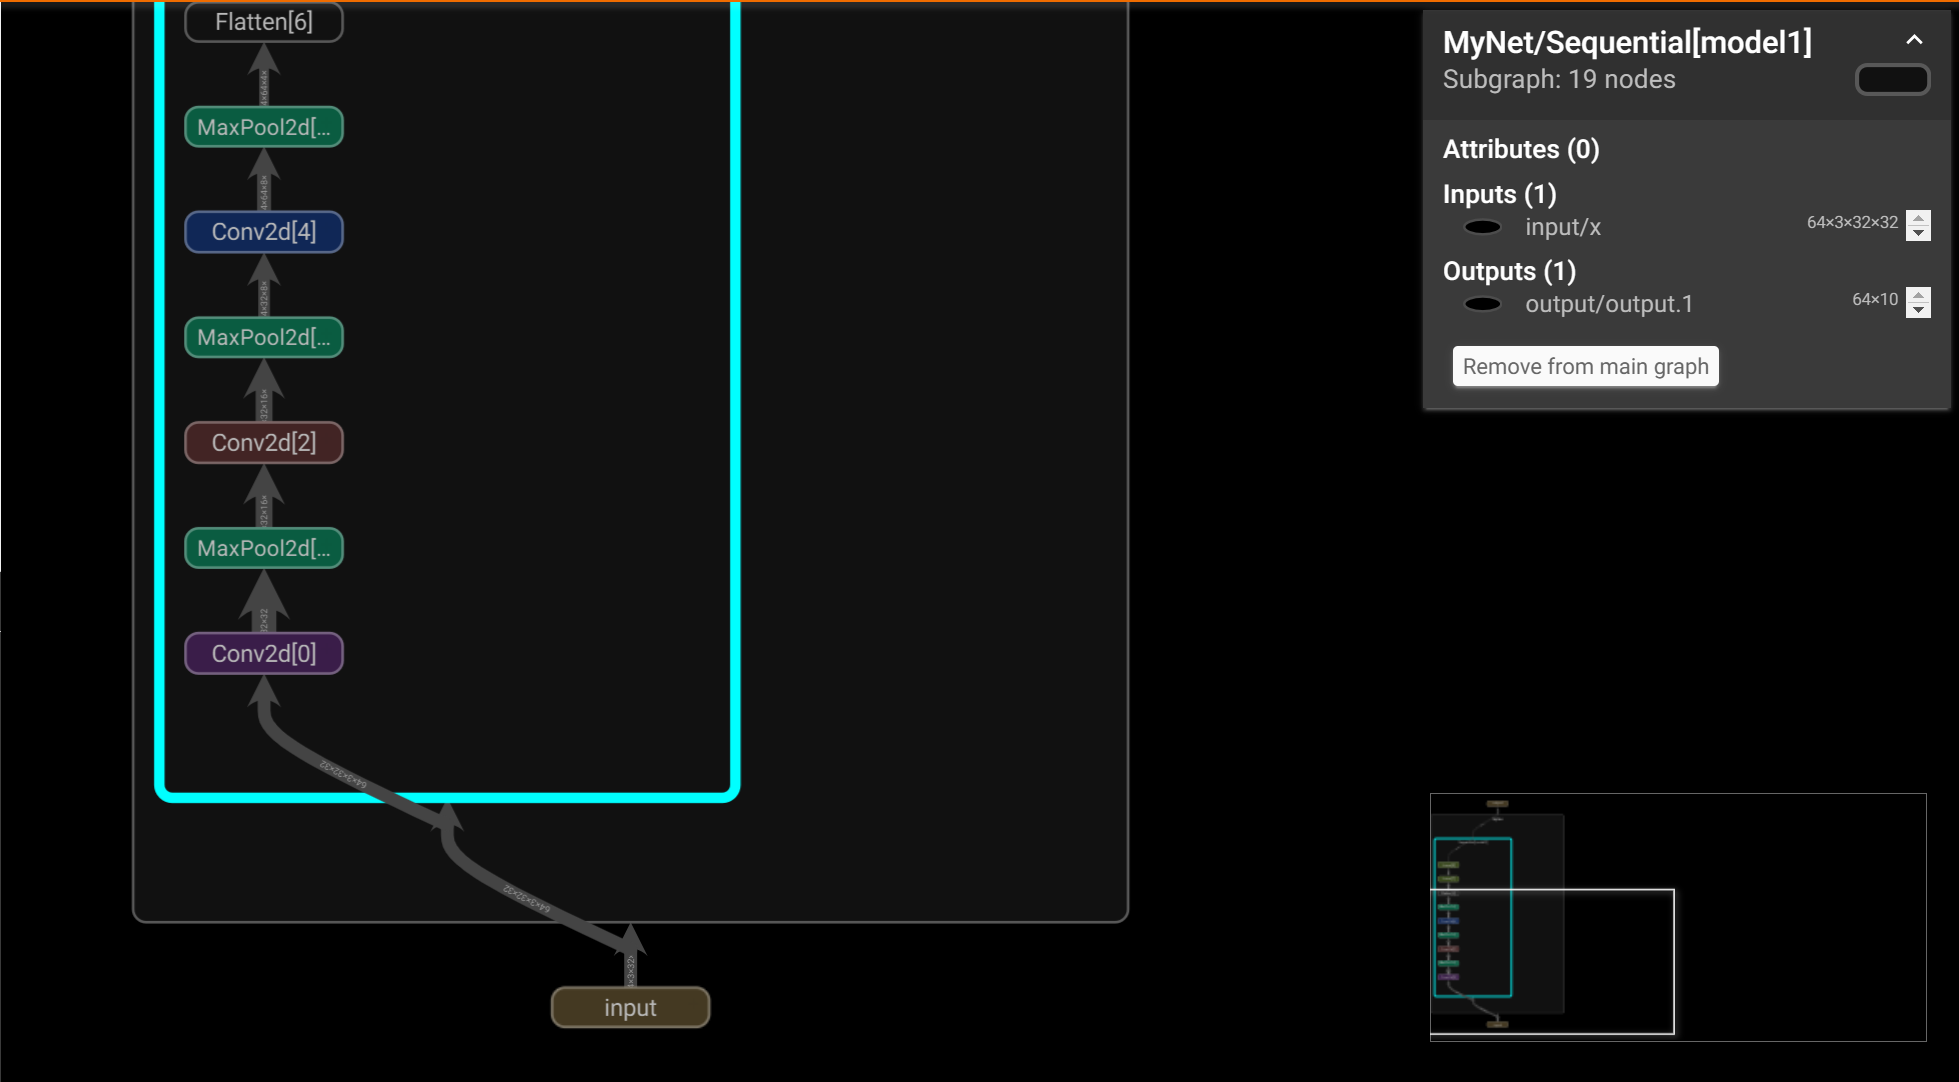Select MaxPool2d node above Conv2d[0]
This screenshot has width=1959, height=1082.
pyautogui.click(x=264, y=548)
